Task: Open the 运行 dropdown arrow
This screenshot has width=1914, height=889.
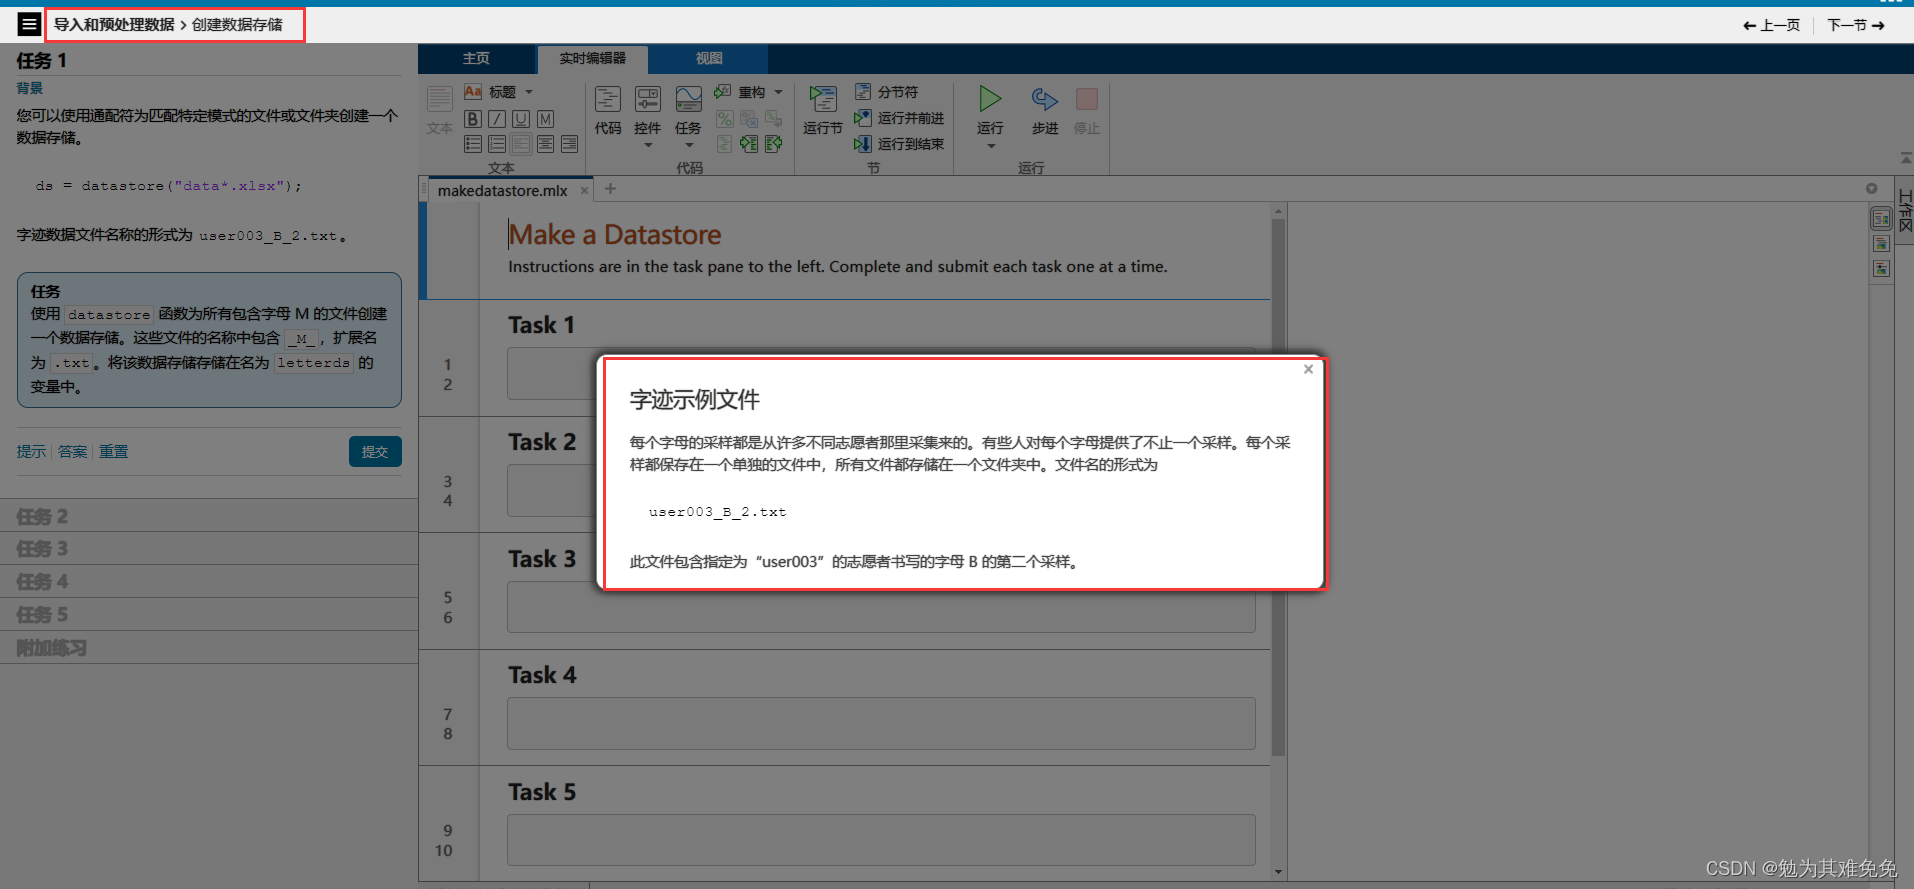Action: (991, 146)
